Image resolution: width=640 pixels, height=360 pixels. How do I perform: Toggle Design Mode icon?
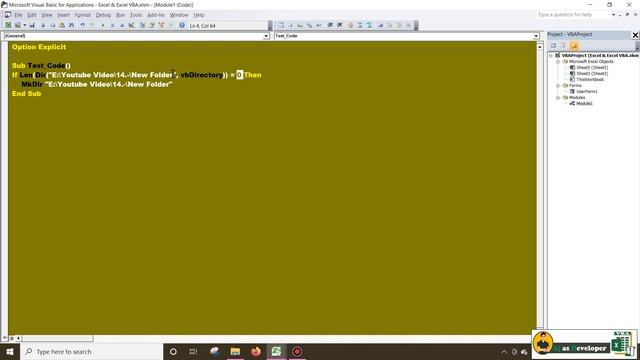click(x=131, y=25)
